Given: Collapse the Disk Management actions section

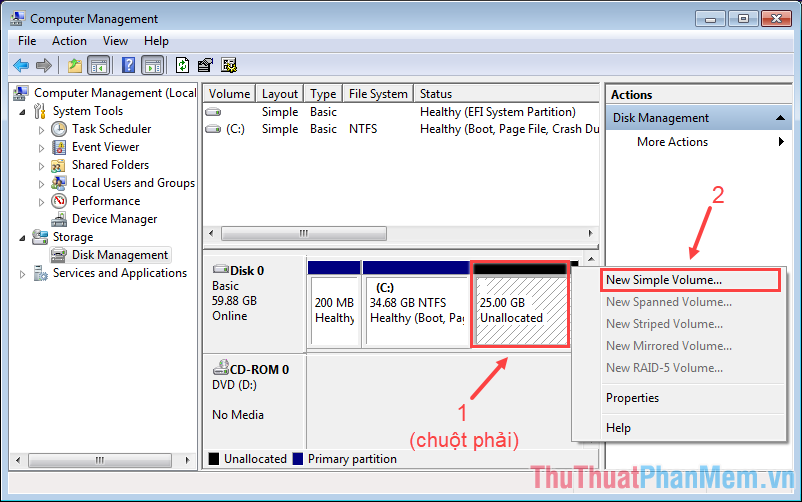Looking at the screenshot, I should pyautogui.click(x=780, y=118).
